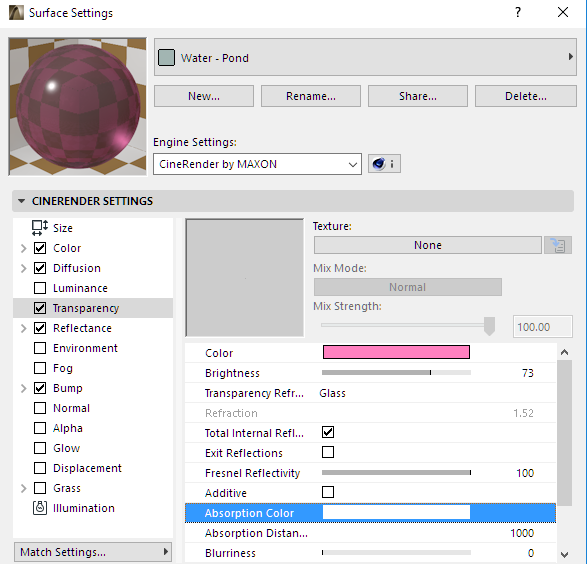Check the Exit Reflections checkbox
This screenshot has height=564, width=587.
328,452
